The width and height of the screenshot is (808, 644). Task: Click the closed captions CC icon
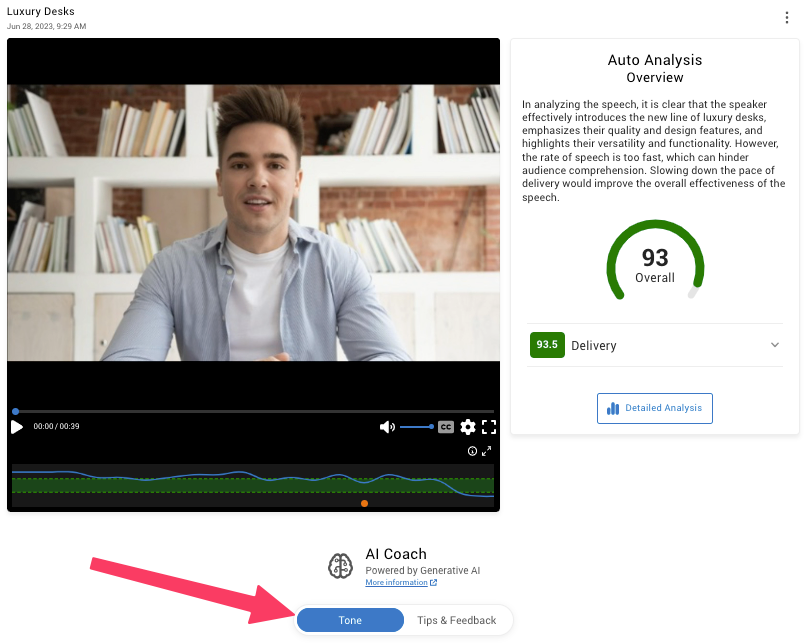point(445,426)
